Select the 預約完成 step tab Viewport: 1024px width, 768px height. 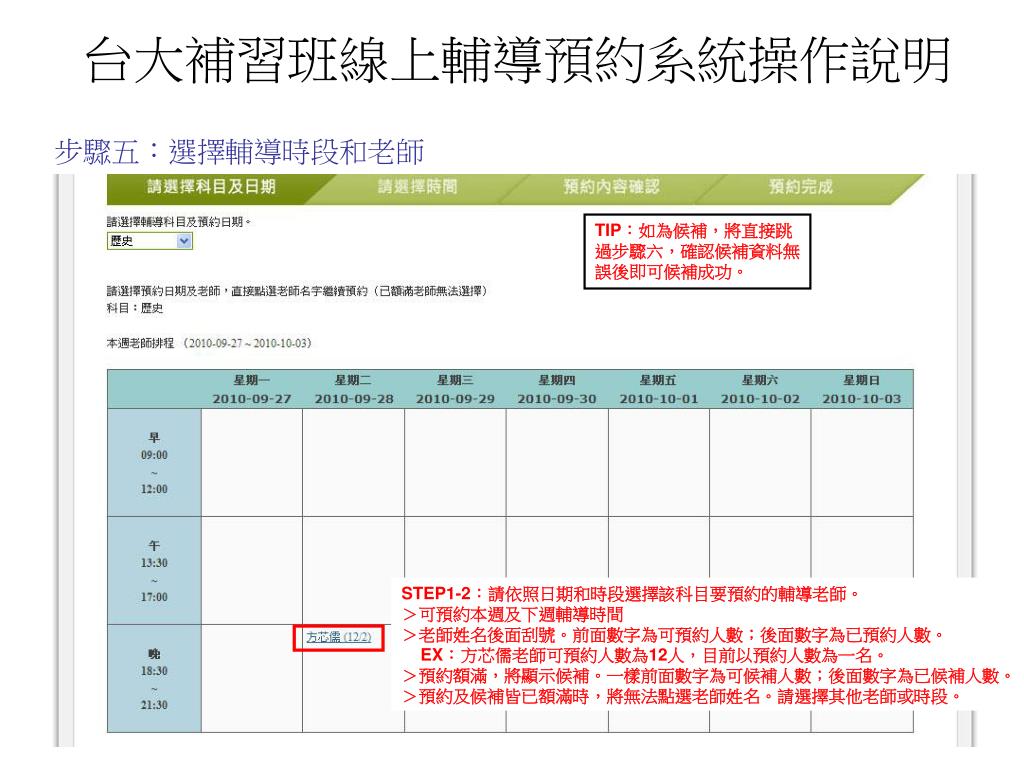click(x=801, y=187)
